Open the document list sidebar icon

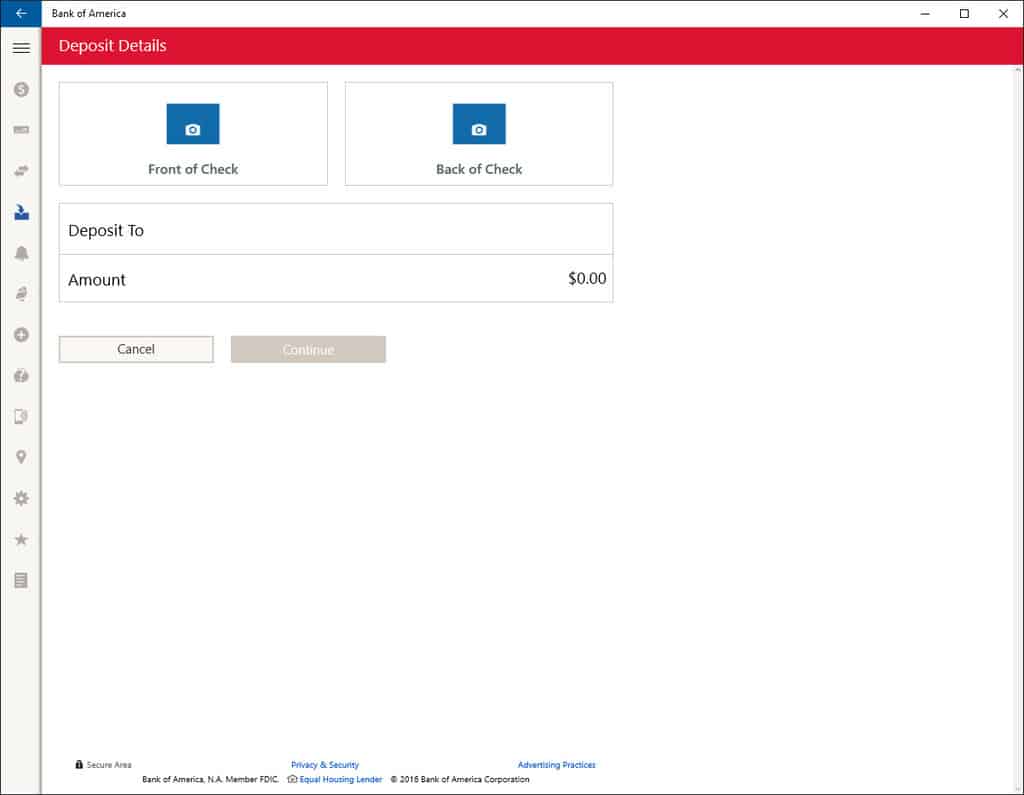pyautogui.click(x=21, y=580)
